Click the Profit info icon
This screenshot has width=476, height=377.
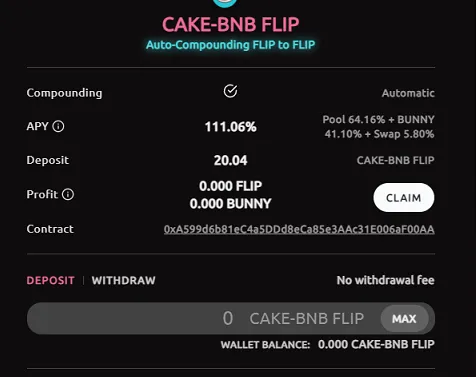[68, 194]
